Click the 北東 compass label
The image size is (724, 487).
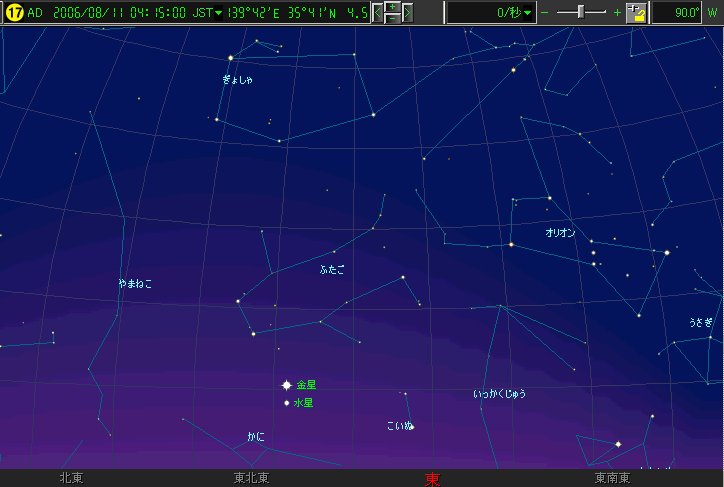tap(71, 479)
